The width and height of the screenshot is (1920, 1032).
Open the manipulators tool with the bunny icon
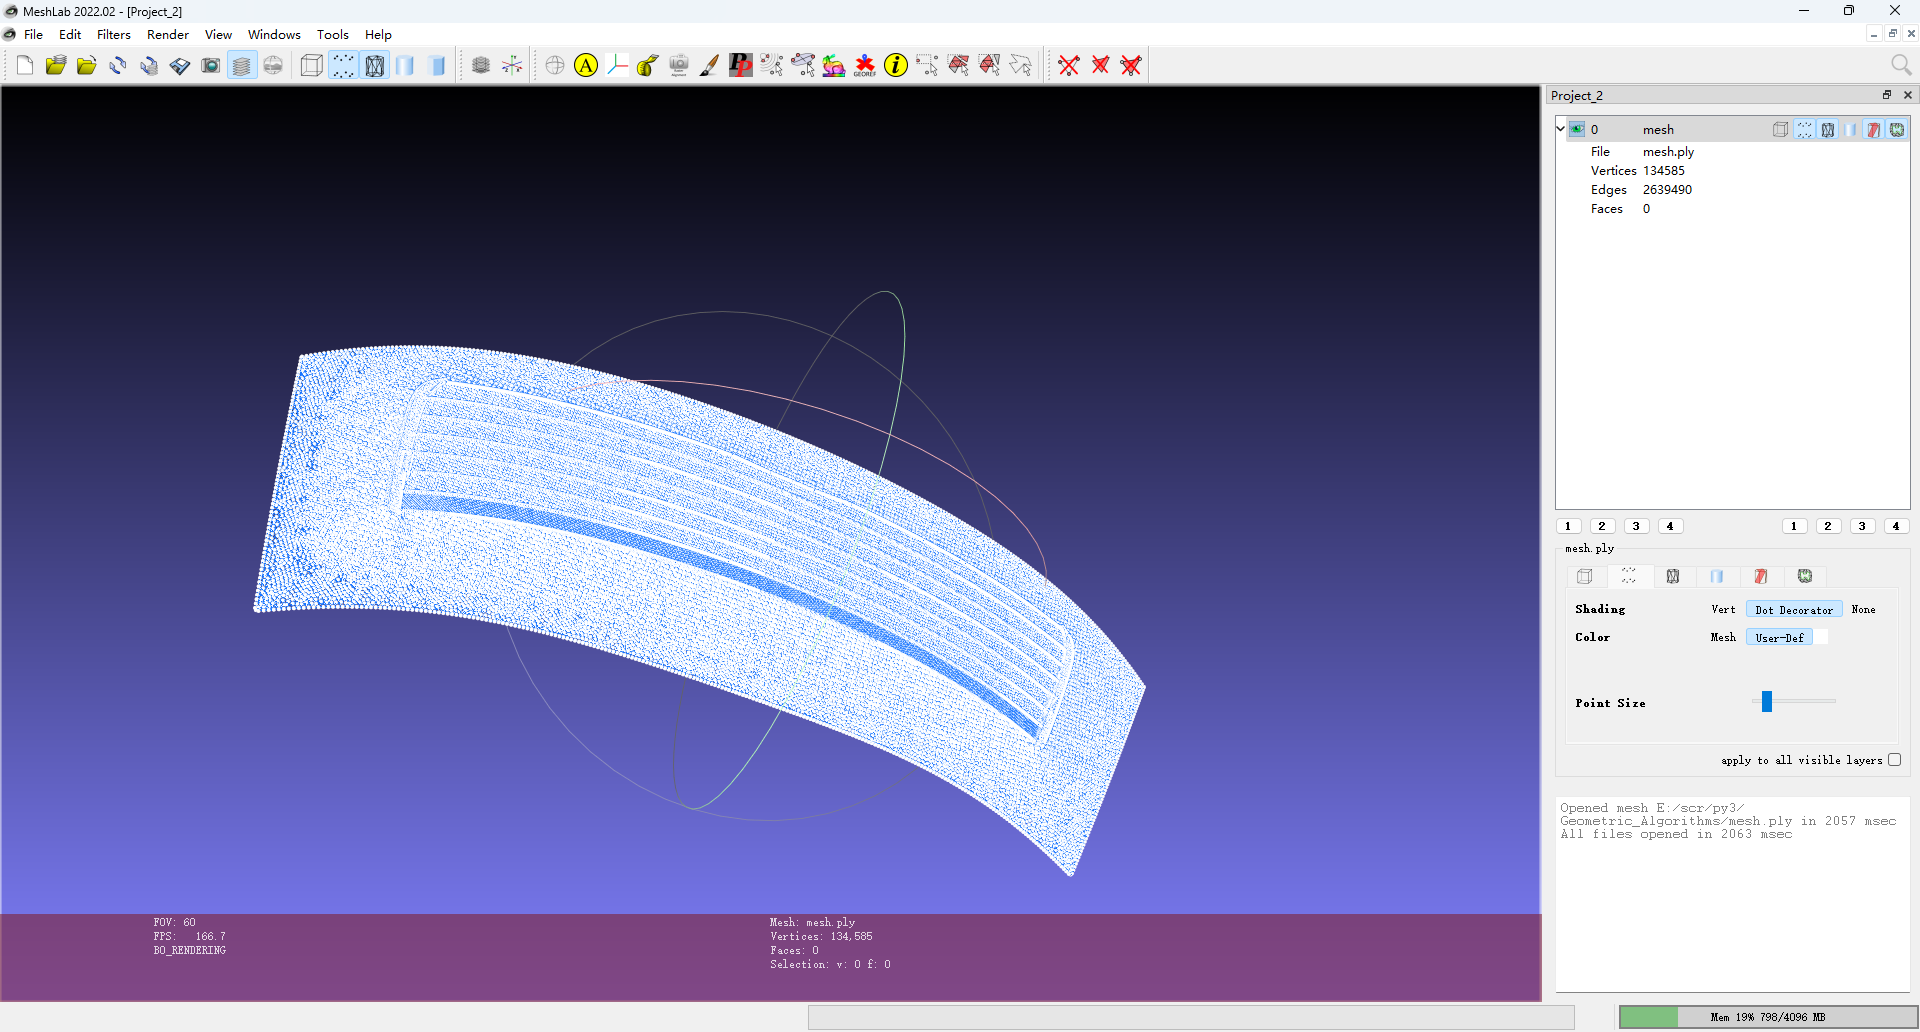pyautogui.click(x=834, y=66)
